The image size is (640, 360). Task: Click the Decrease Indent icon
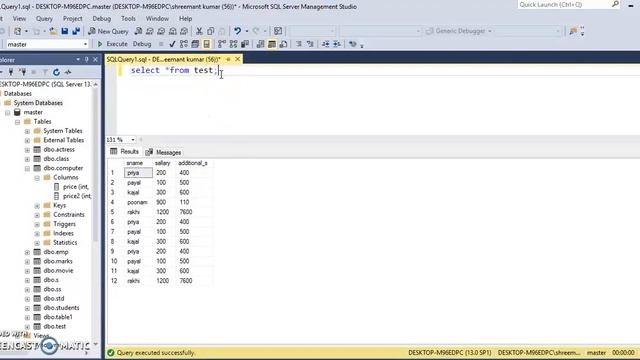[x=325, y=44]
